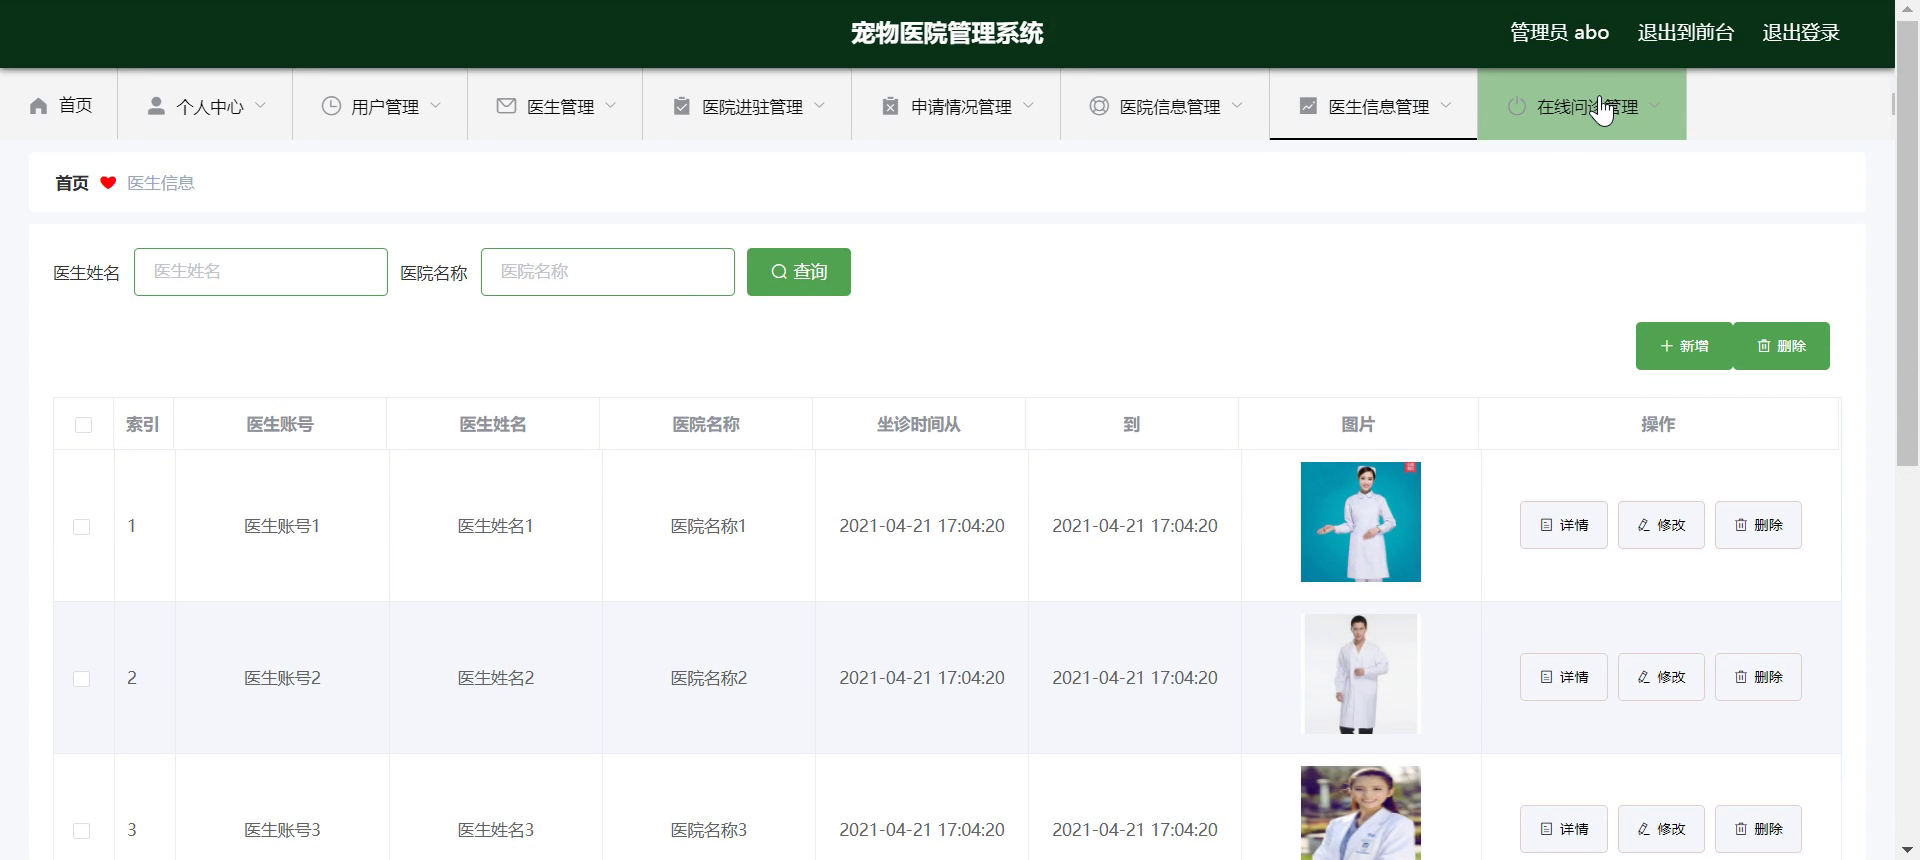Click the 首页 breadcrumb link
Screen dimensions: 1920x860
pos(72,183)
